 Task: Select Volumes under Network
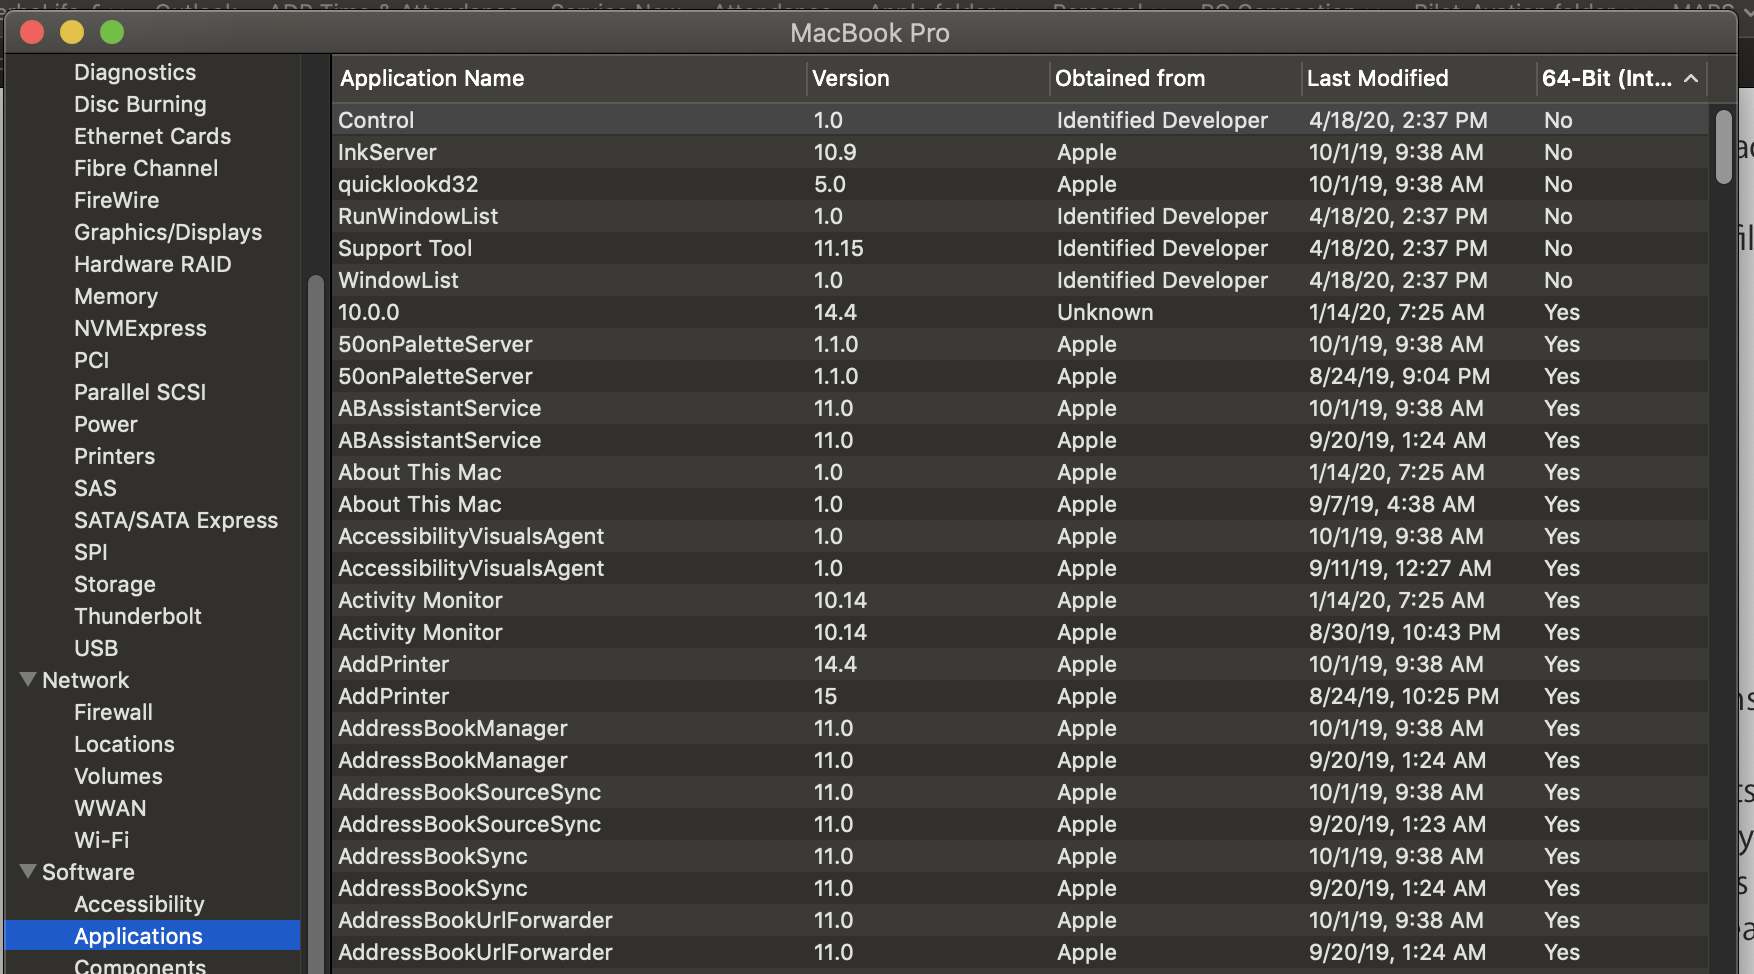coord(118,776)
